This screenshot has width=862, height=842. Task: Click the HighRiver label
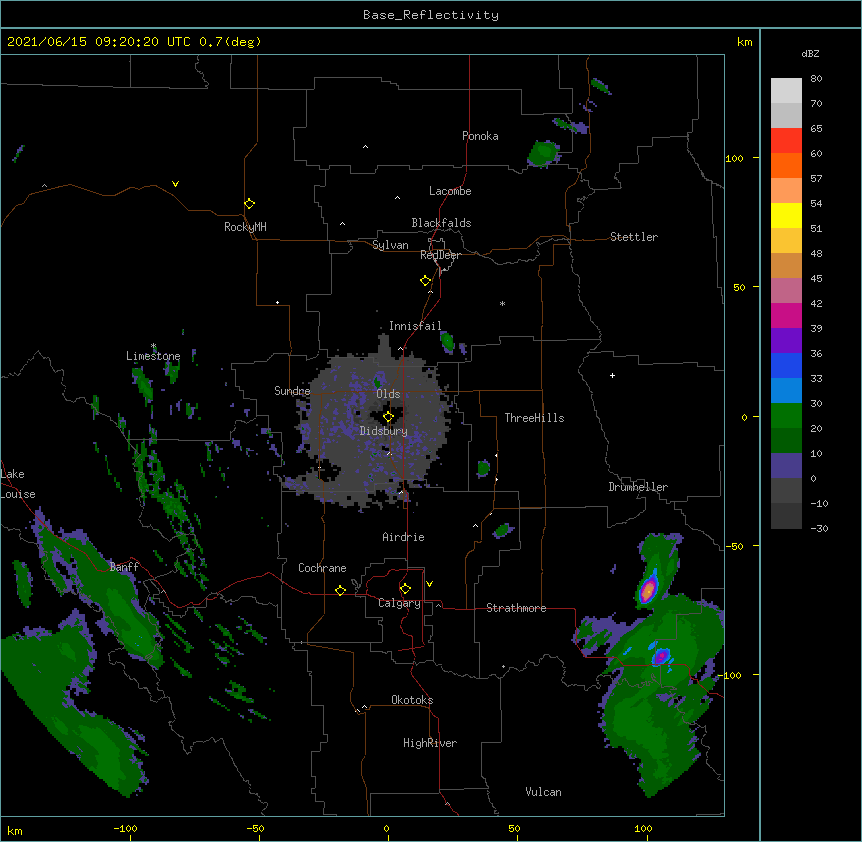[430, 743]
